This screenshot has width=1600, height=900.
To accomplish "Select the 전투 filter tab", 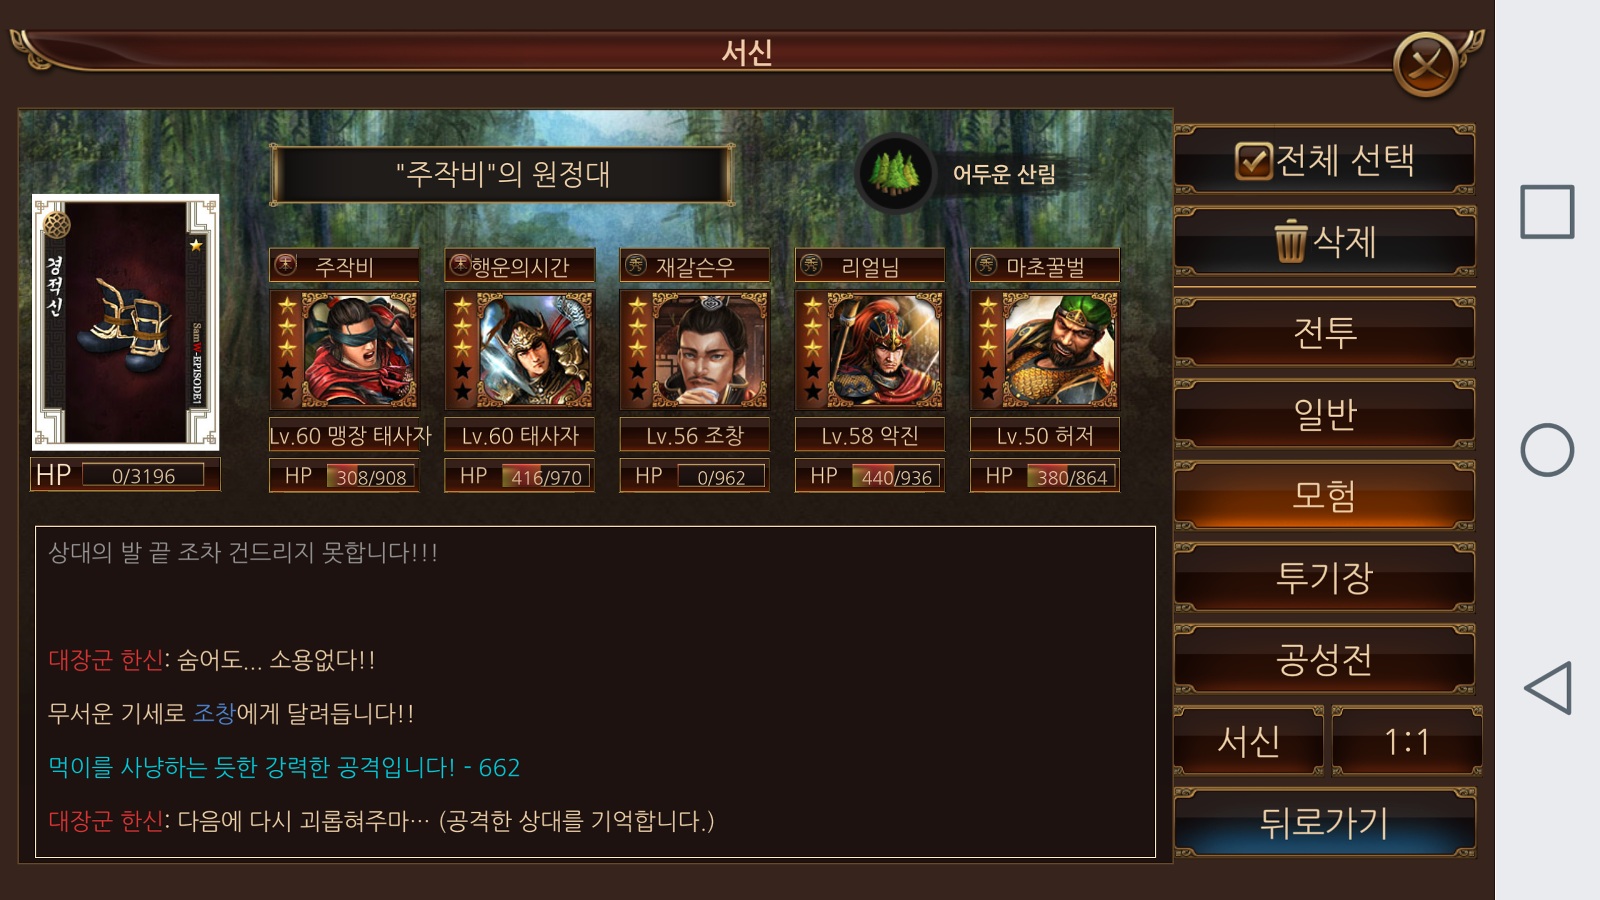I will tap(1325, 332).
